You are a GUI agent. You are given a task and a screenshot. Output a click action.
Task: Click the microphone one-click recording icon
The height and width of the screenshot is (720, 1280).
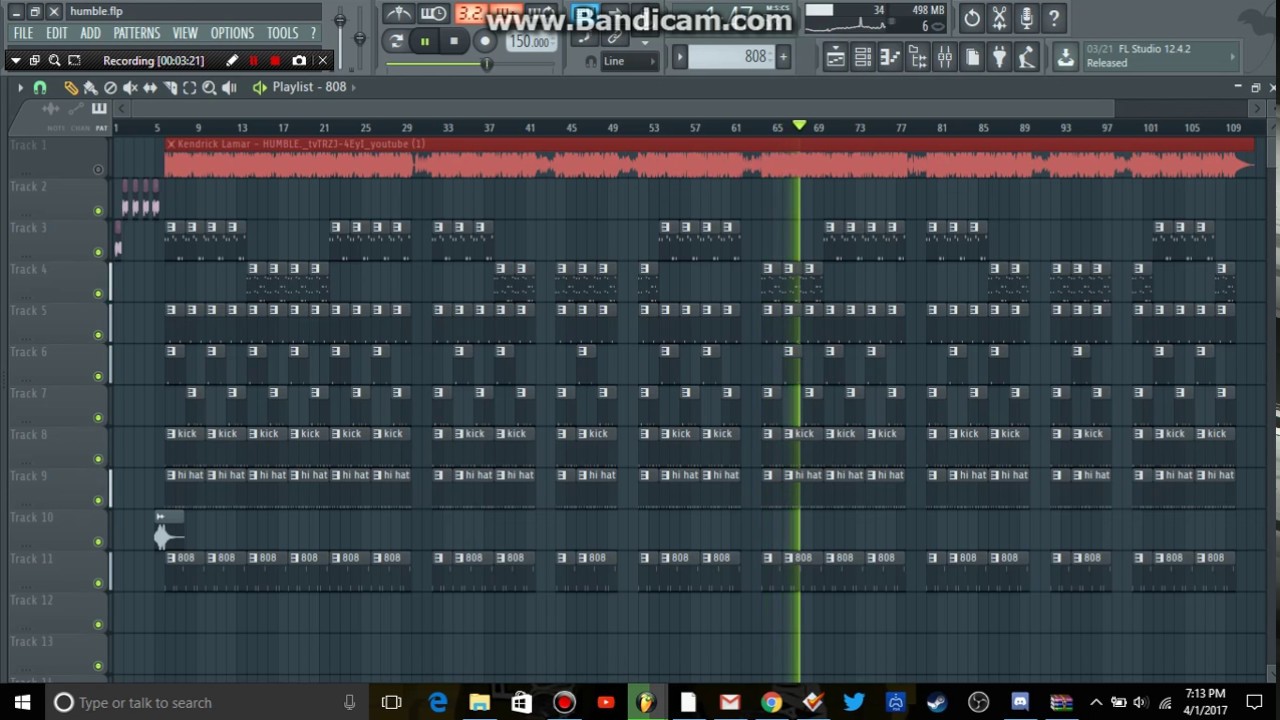pos(1026,18)
